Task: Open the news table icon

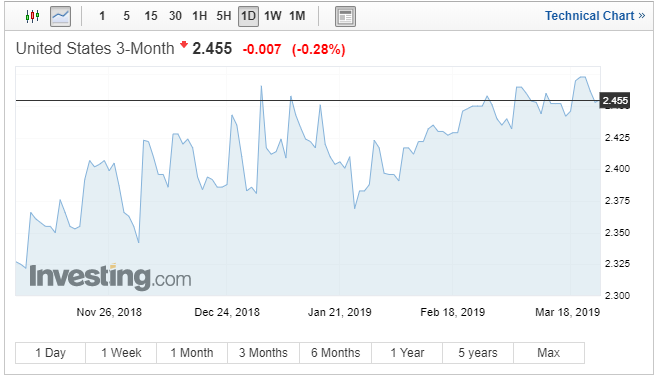Action: point(345,17)
